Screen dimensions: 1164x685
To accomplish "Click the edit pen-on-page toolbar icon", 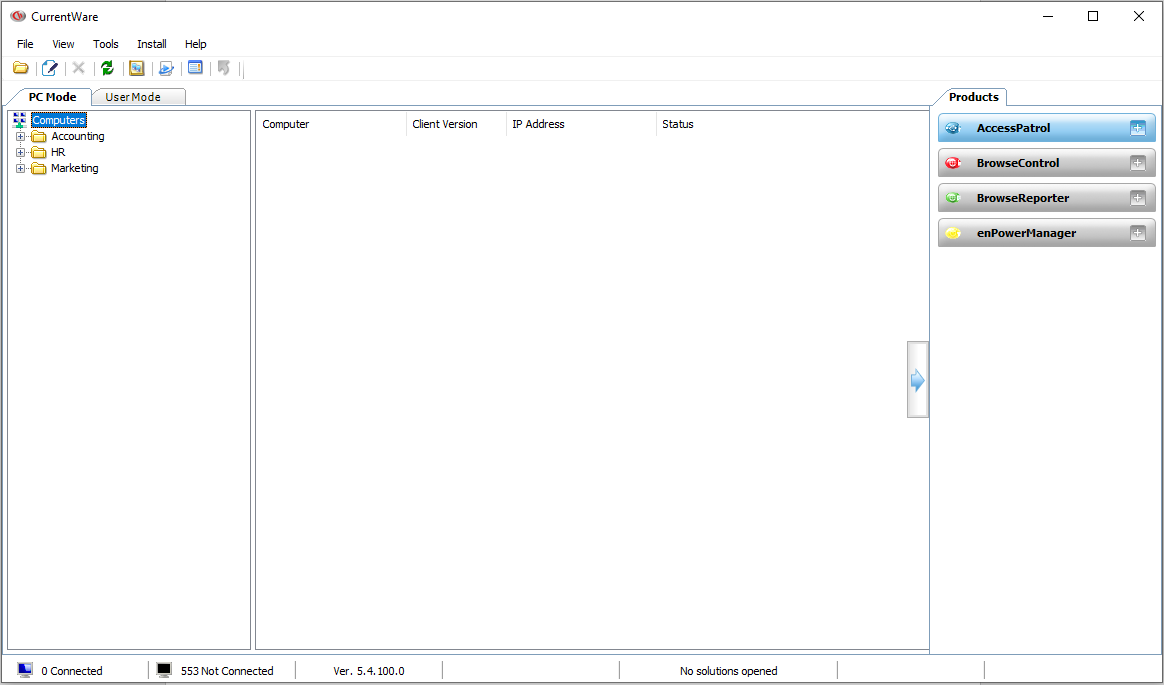I will pyautogui.click(x=50, y=68).
